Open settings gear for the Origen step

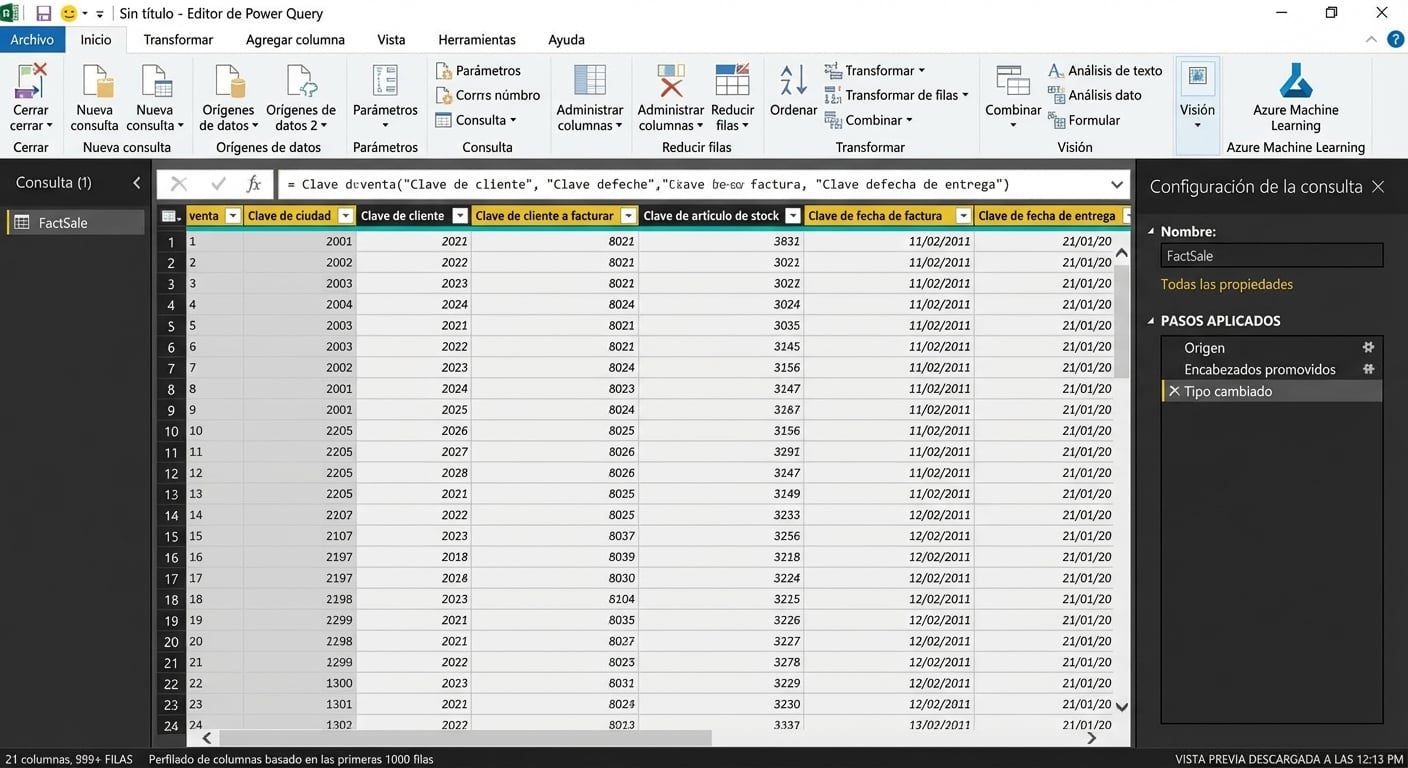[x=1369, y=347]
